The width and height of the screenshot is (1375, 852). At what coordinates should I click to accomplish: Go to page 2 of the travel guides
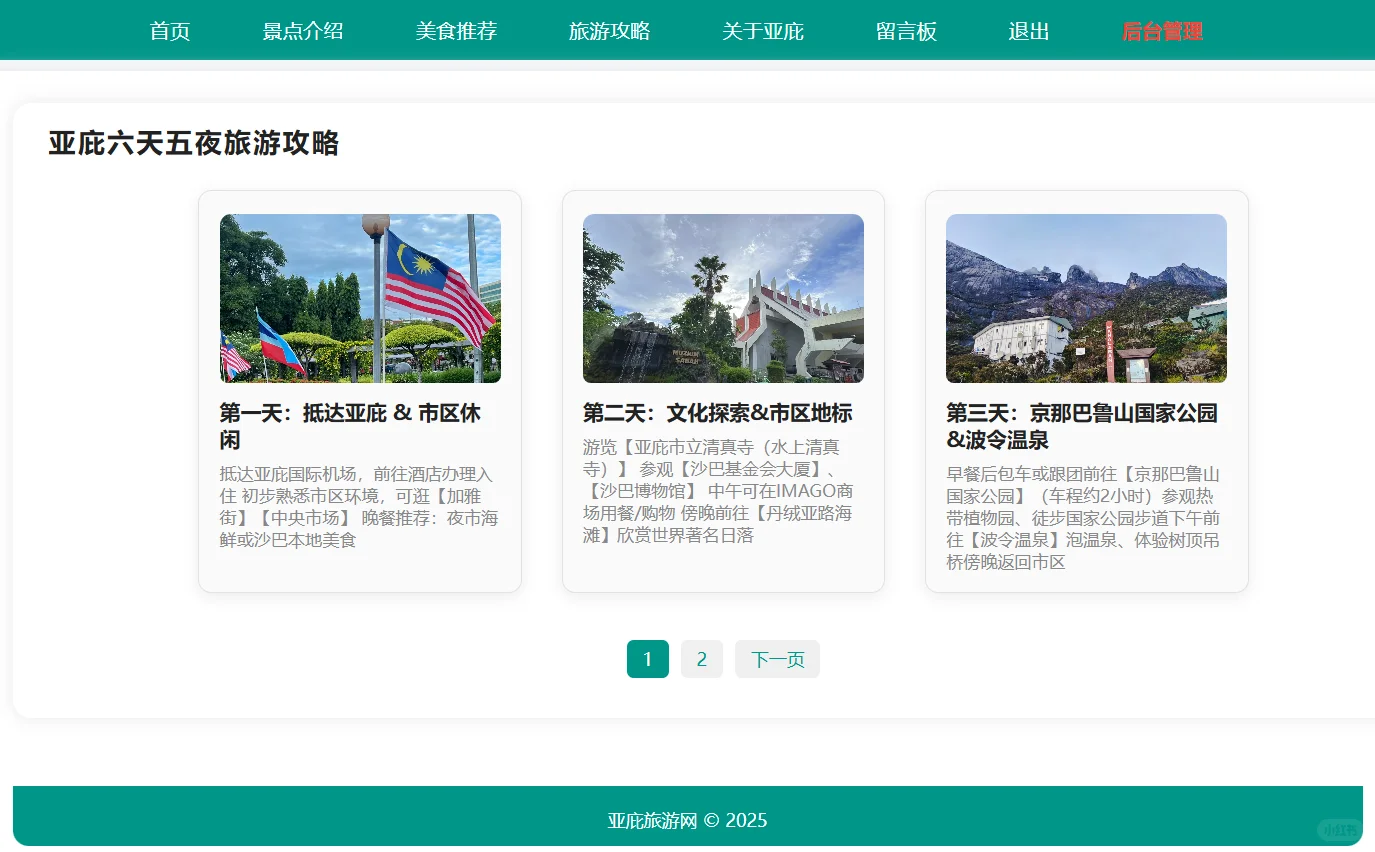pyautogui.click(x=702, y=659)
